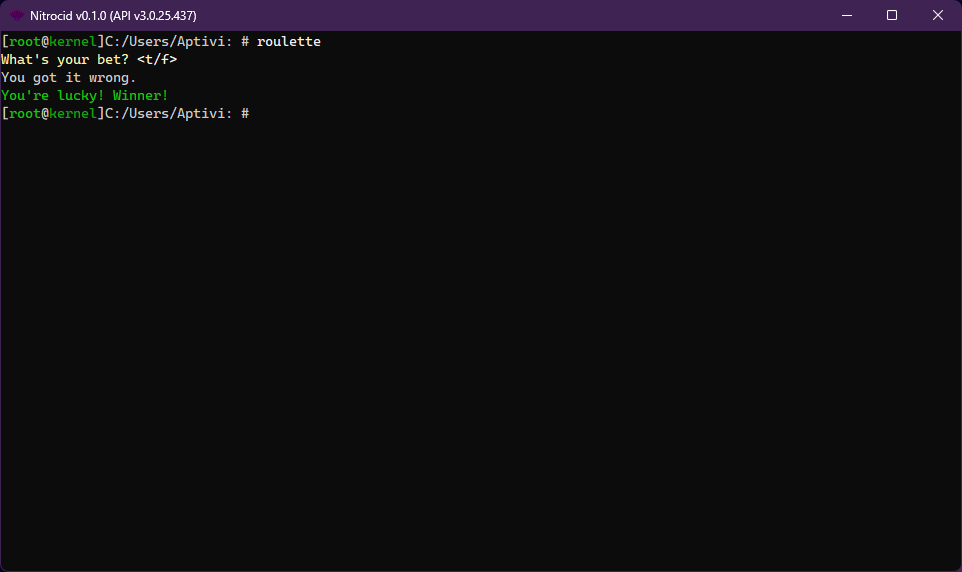Close the Nitrocid window
962x572 pixels.
click(937, 15)
